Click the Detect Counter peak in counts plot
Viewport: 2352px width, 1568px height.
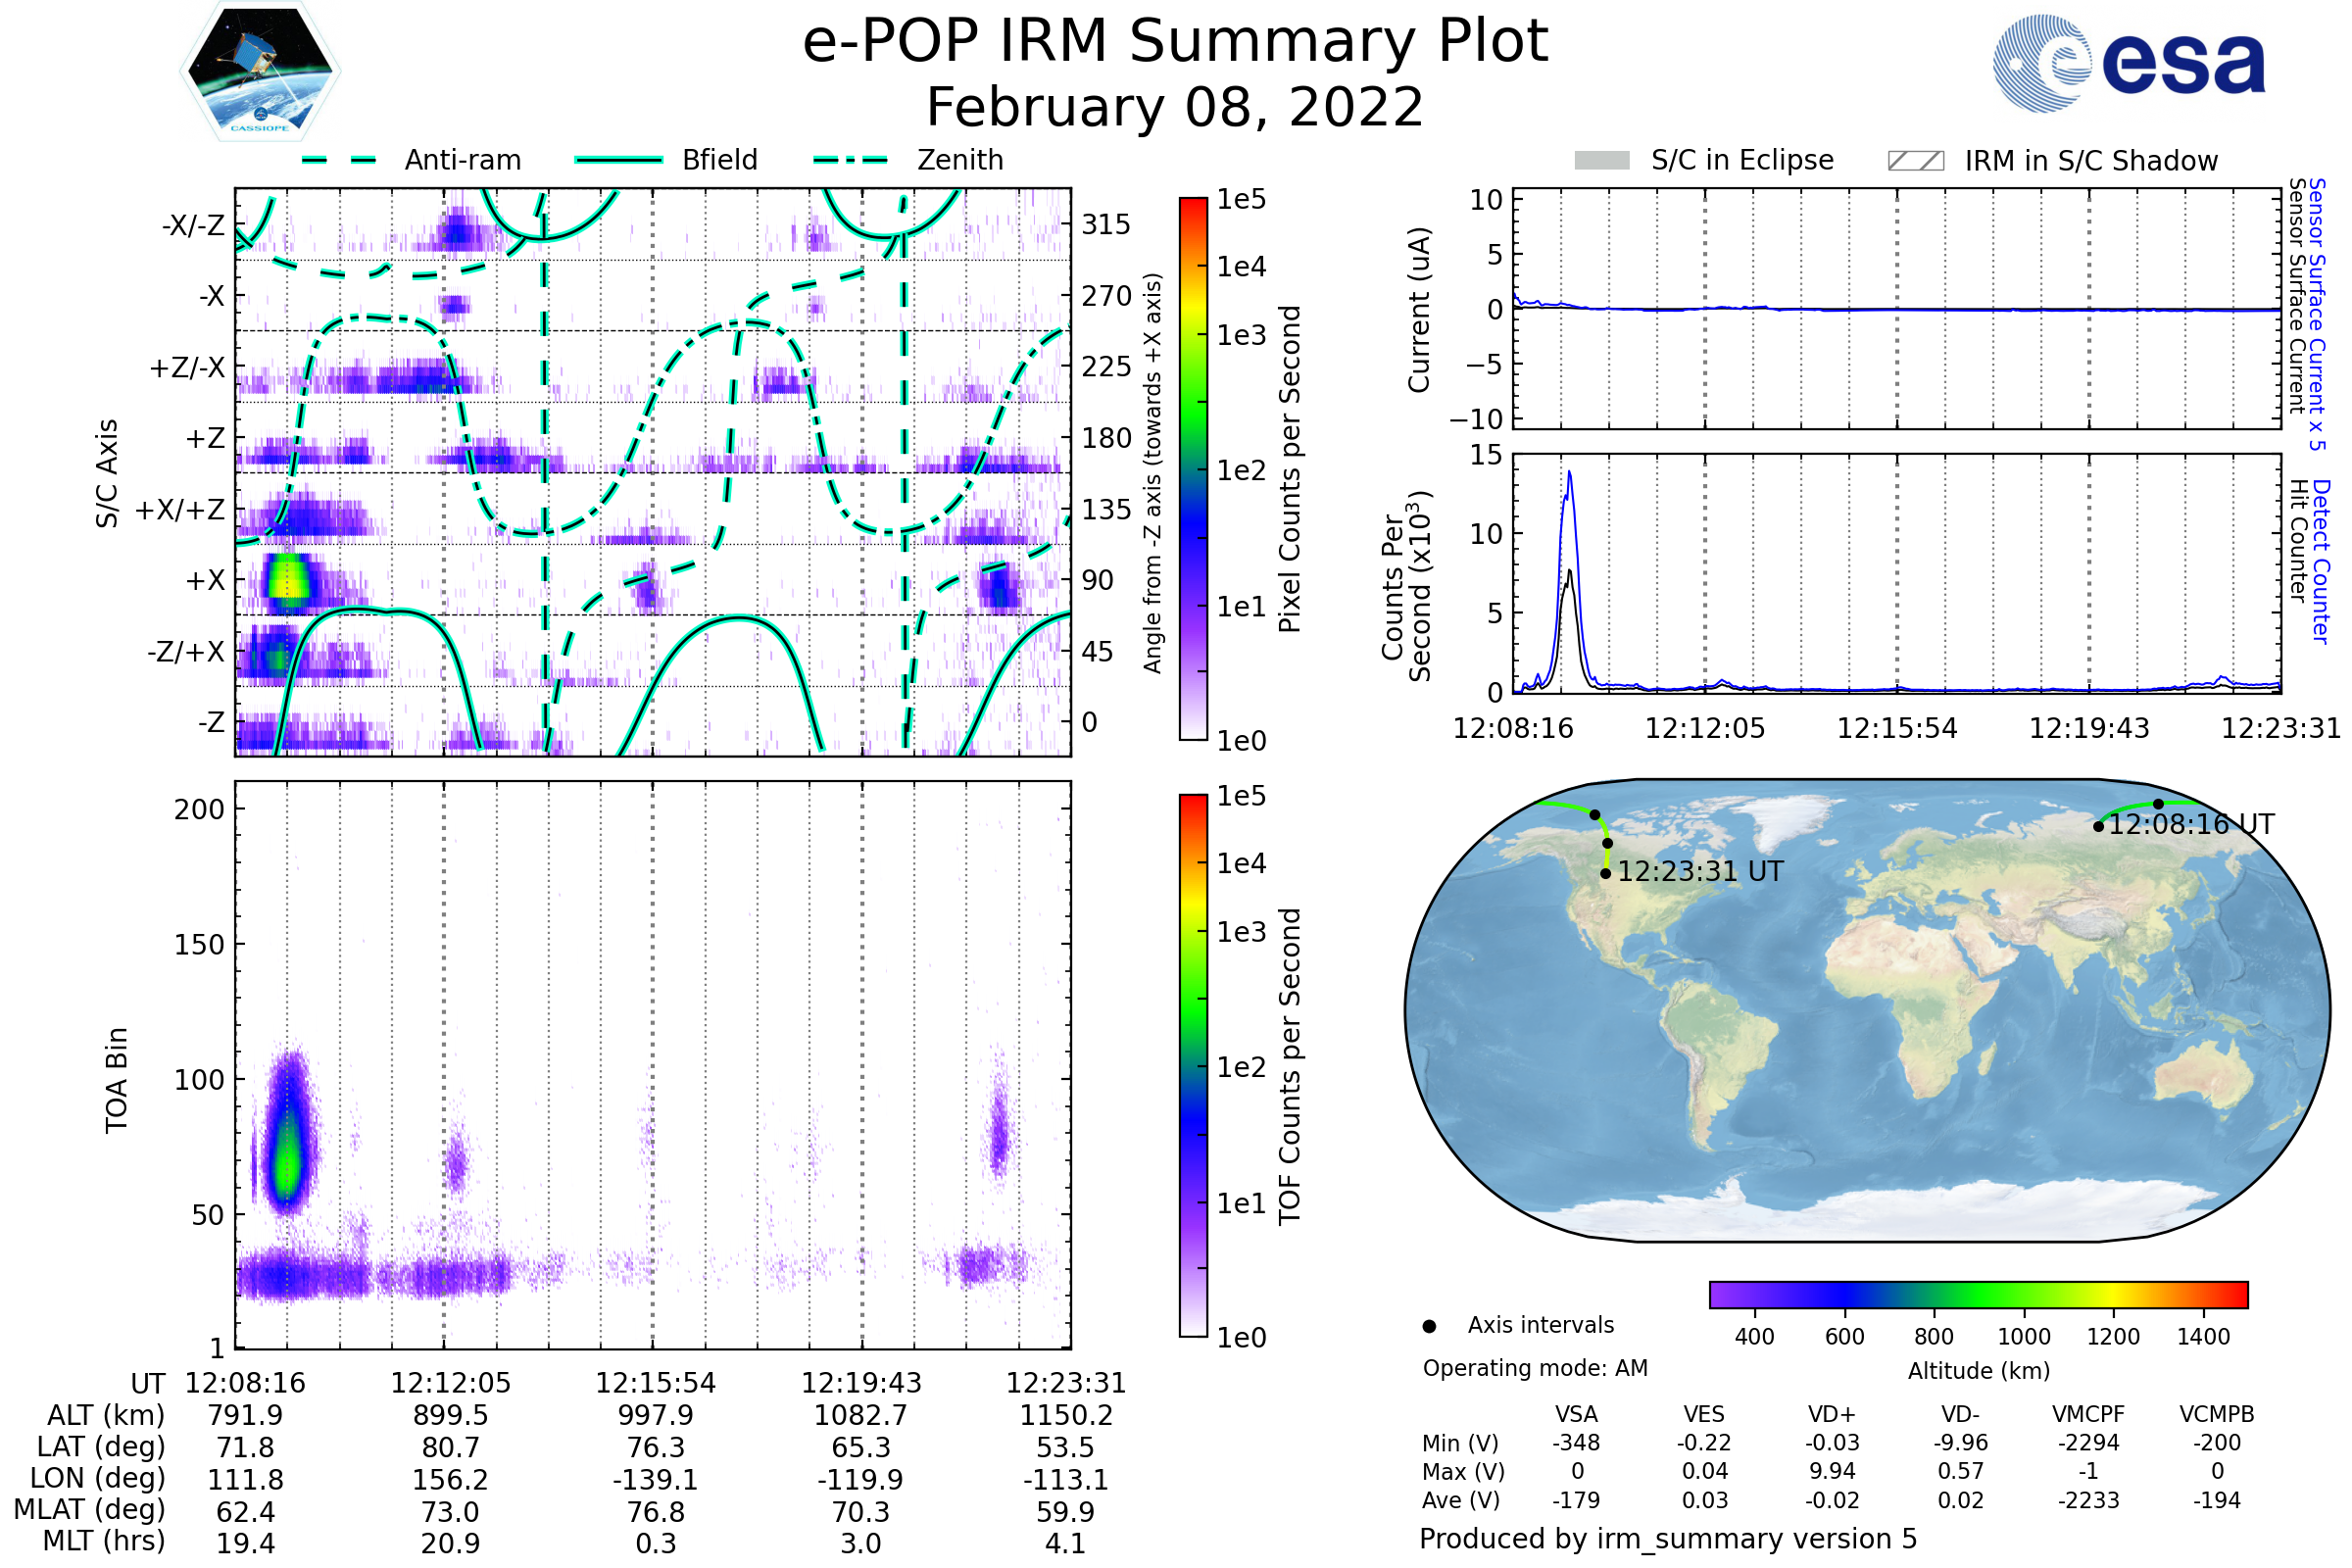click(x=1569, y=474)
